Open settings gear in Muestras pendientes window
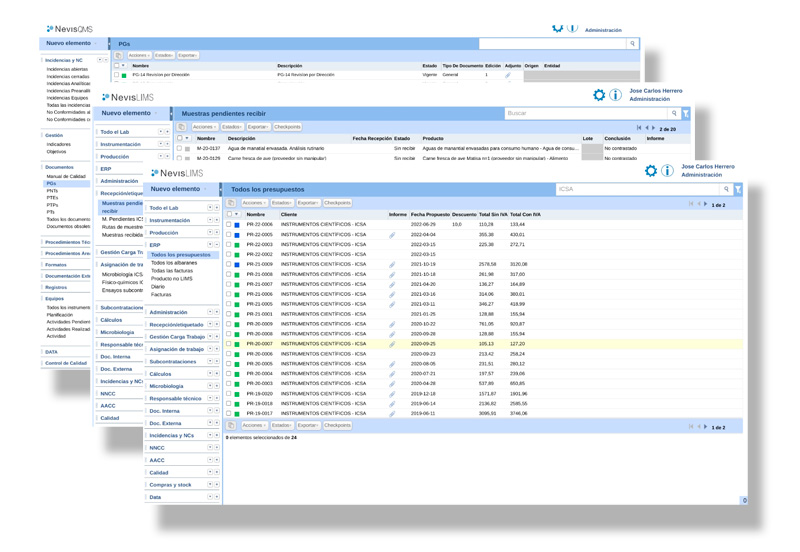This screenshot has width=800, height=552. coord(598,95)
